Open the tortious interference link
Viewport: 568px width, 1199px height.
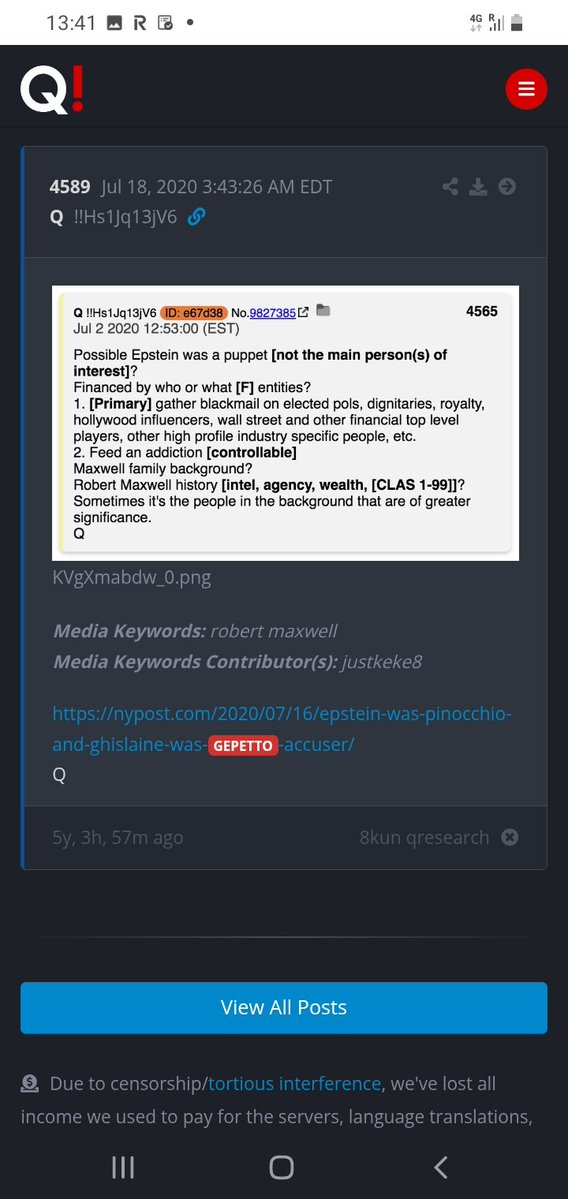pyautogui.click(x=294, y=1084)
